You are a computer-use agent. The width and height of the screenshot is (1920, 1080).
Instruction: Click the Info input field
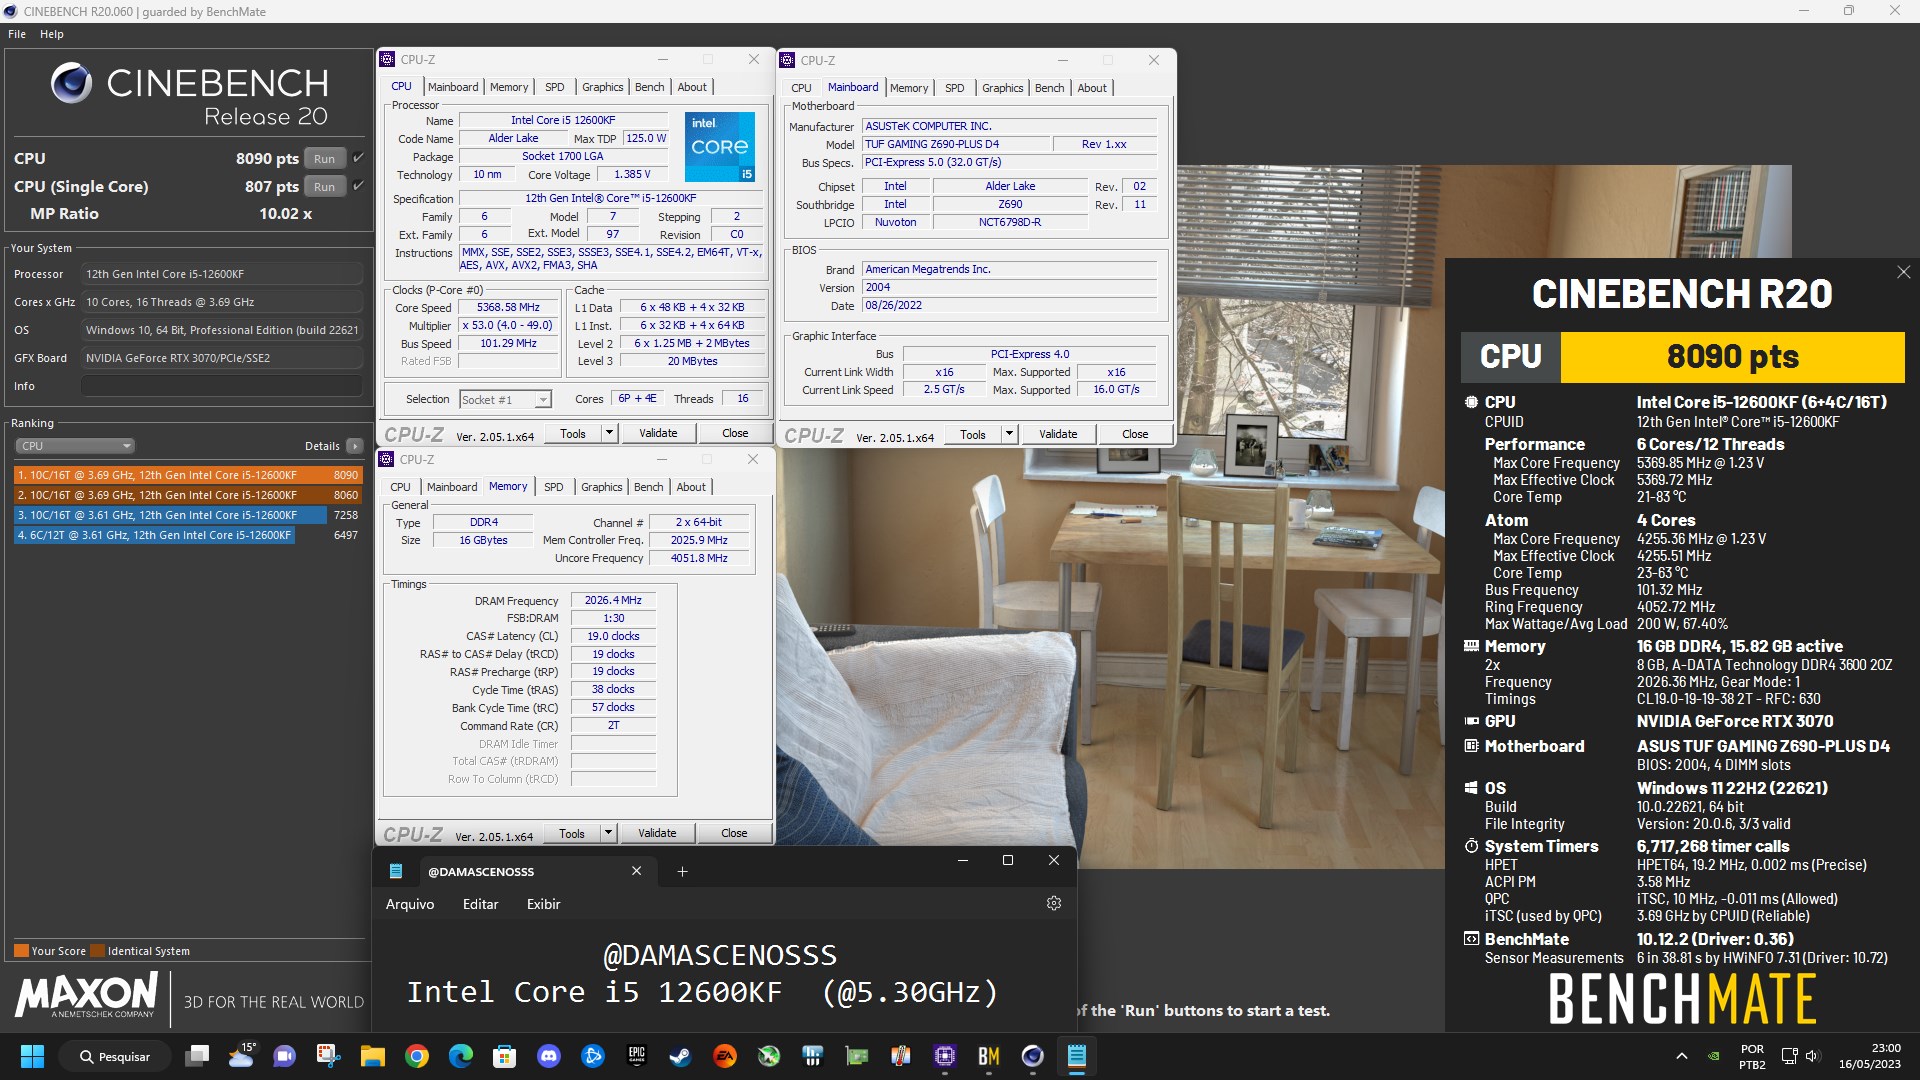(222, 386)
